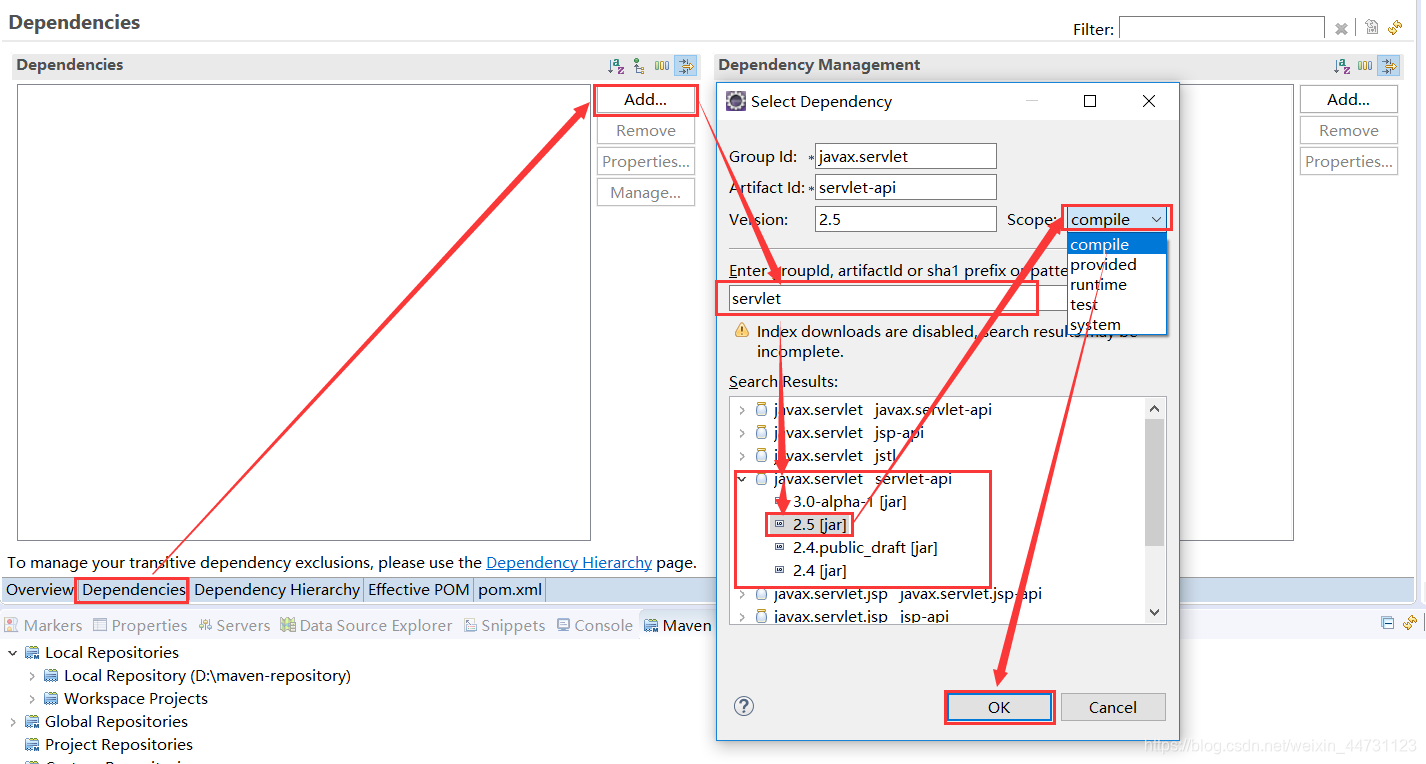Click the Version input field

(906, 219)
